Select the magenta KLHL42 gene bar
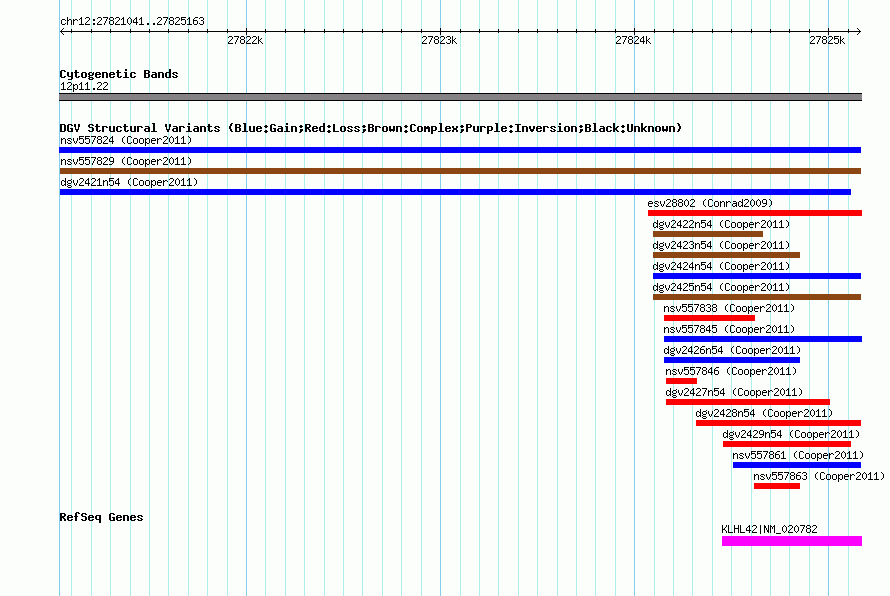 click(791, 541)
